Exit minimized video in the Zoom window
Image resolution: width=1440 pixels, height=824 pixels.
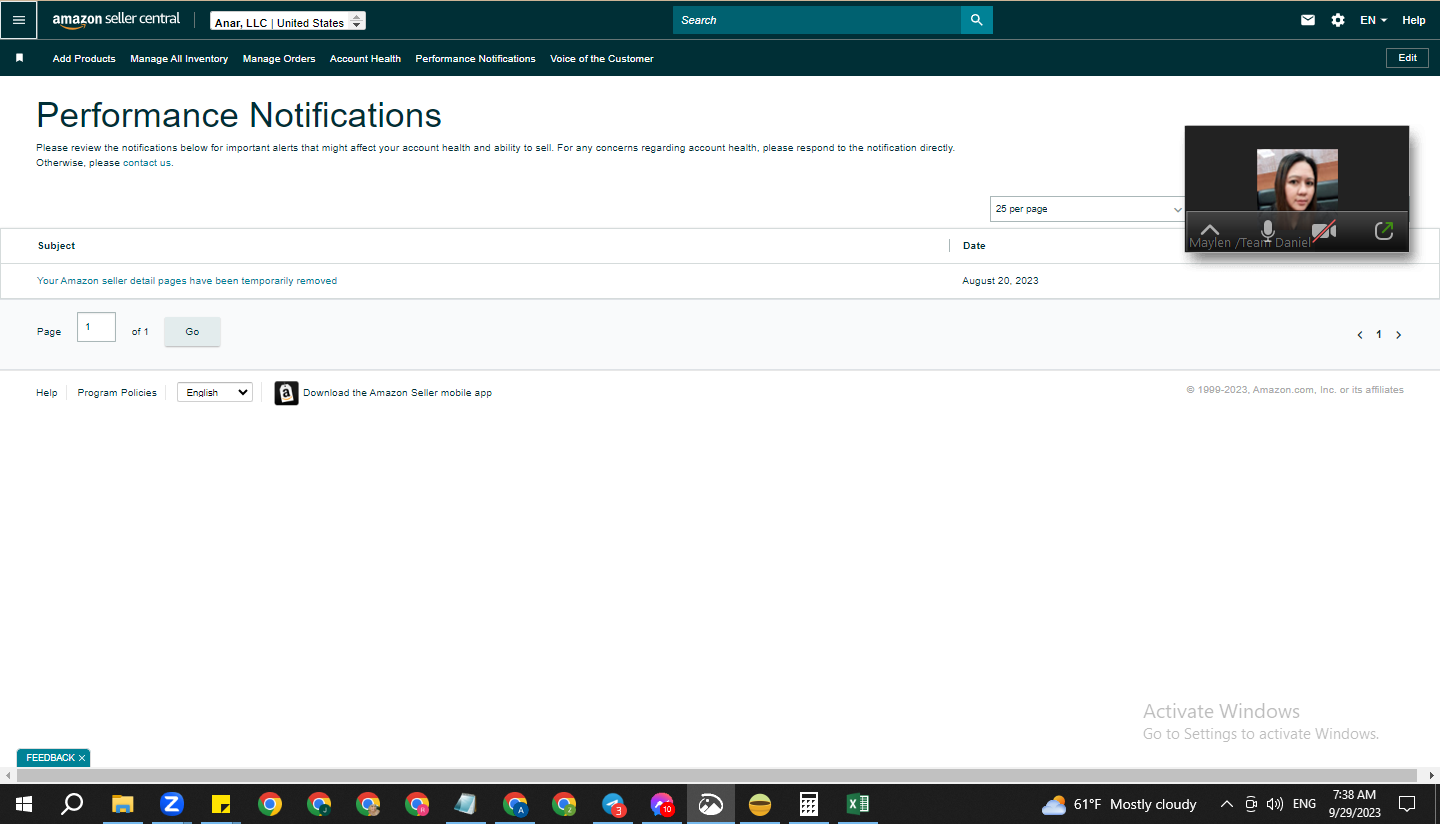click(x=1384, y=231)
